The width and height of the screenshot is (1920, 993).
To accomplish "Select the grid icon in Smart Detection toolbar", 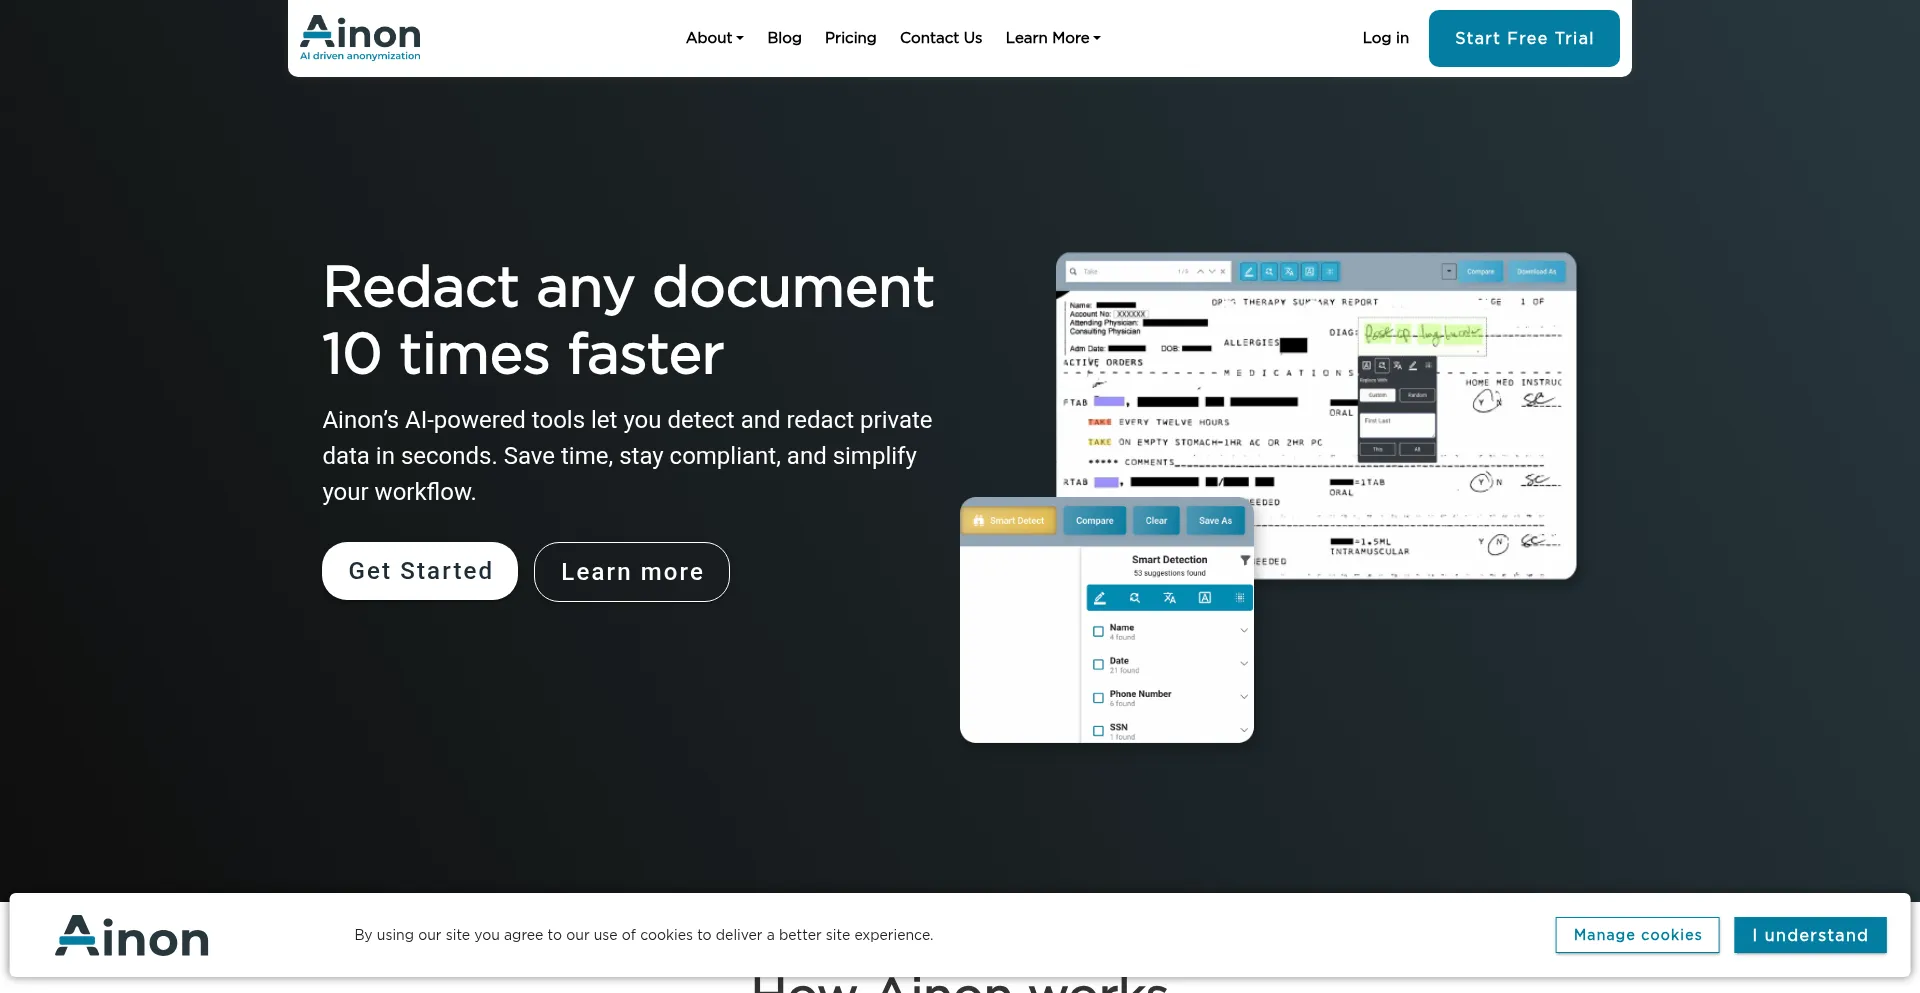I will point(1240,598).
